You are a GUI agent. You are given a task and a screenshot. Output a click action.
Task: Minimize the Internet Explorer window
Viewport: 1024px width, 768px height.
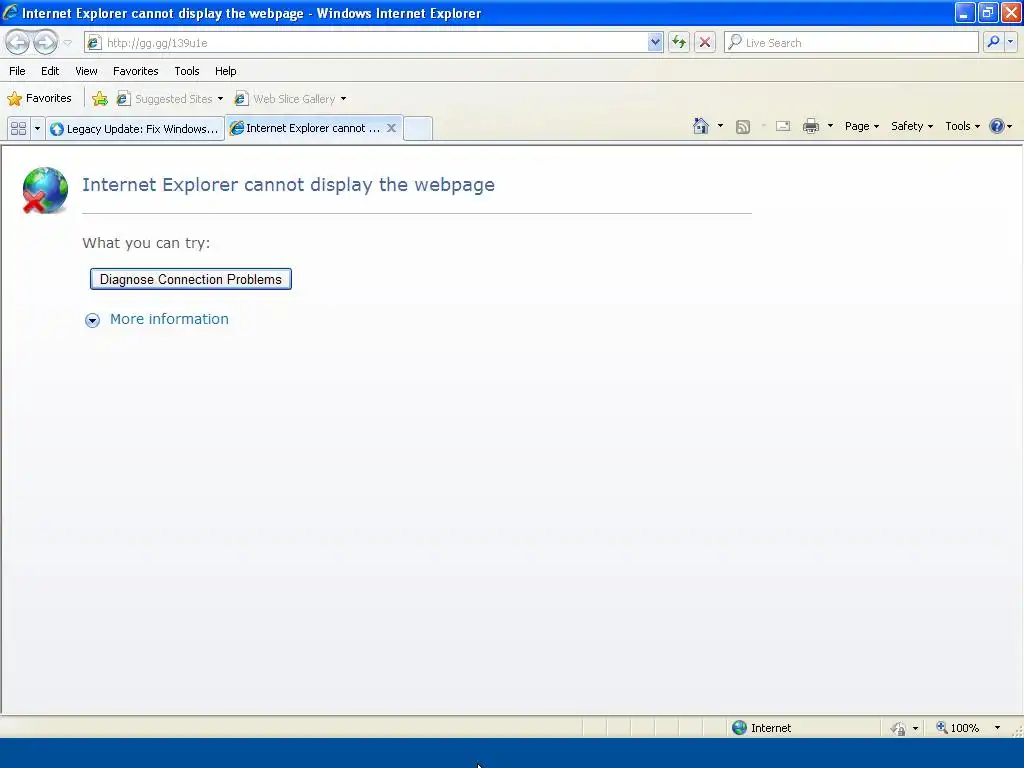tap(965, 12)
